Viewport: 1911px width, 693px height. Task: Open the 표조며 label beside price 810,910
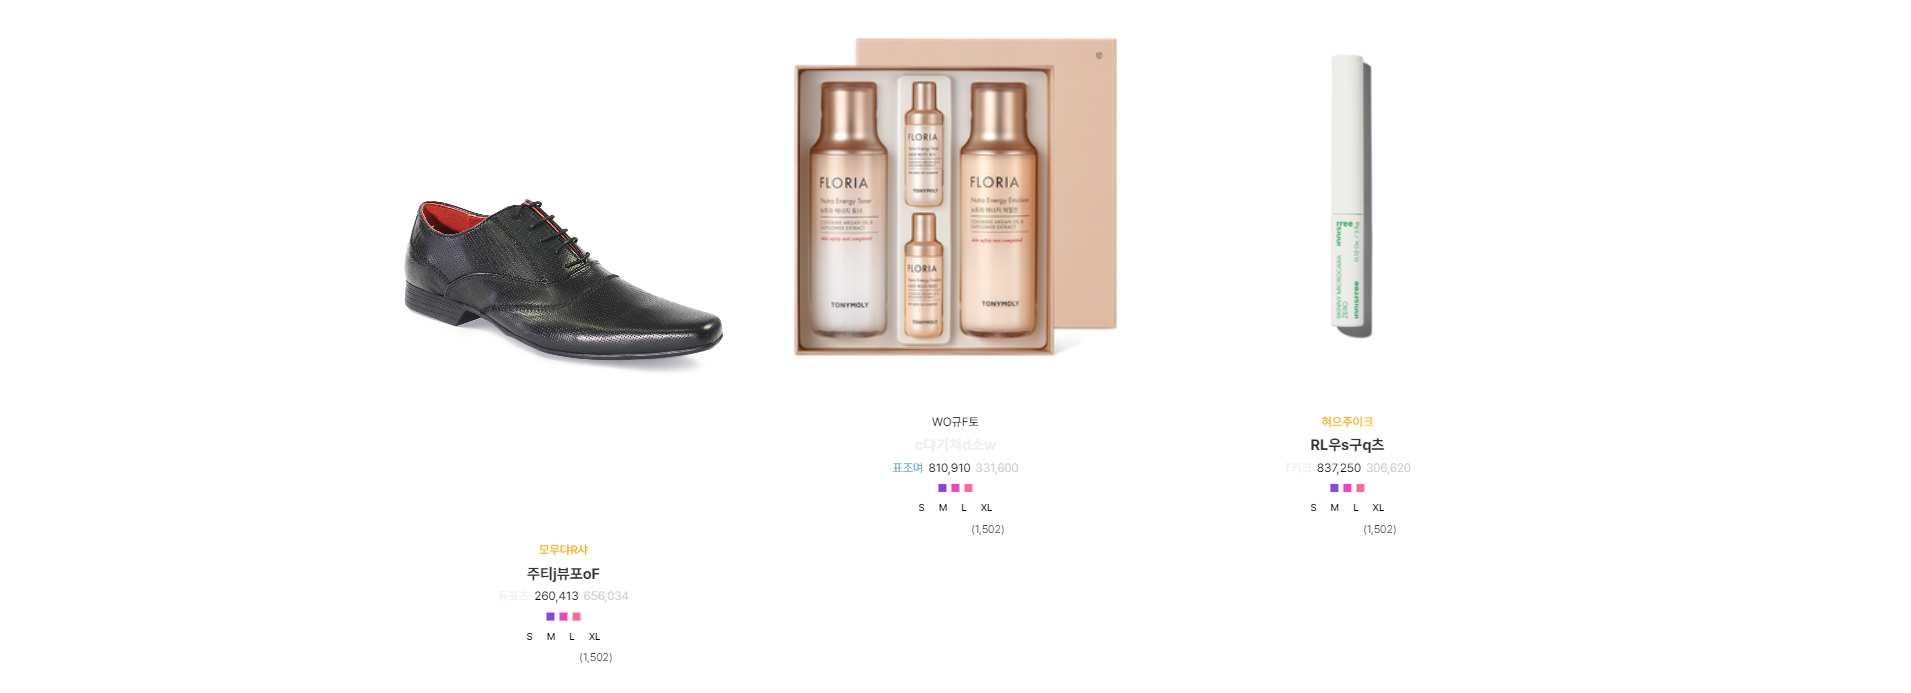point(907,468)
